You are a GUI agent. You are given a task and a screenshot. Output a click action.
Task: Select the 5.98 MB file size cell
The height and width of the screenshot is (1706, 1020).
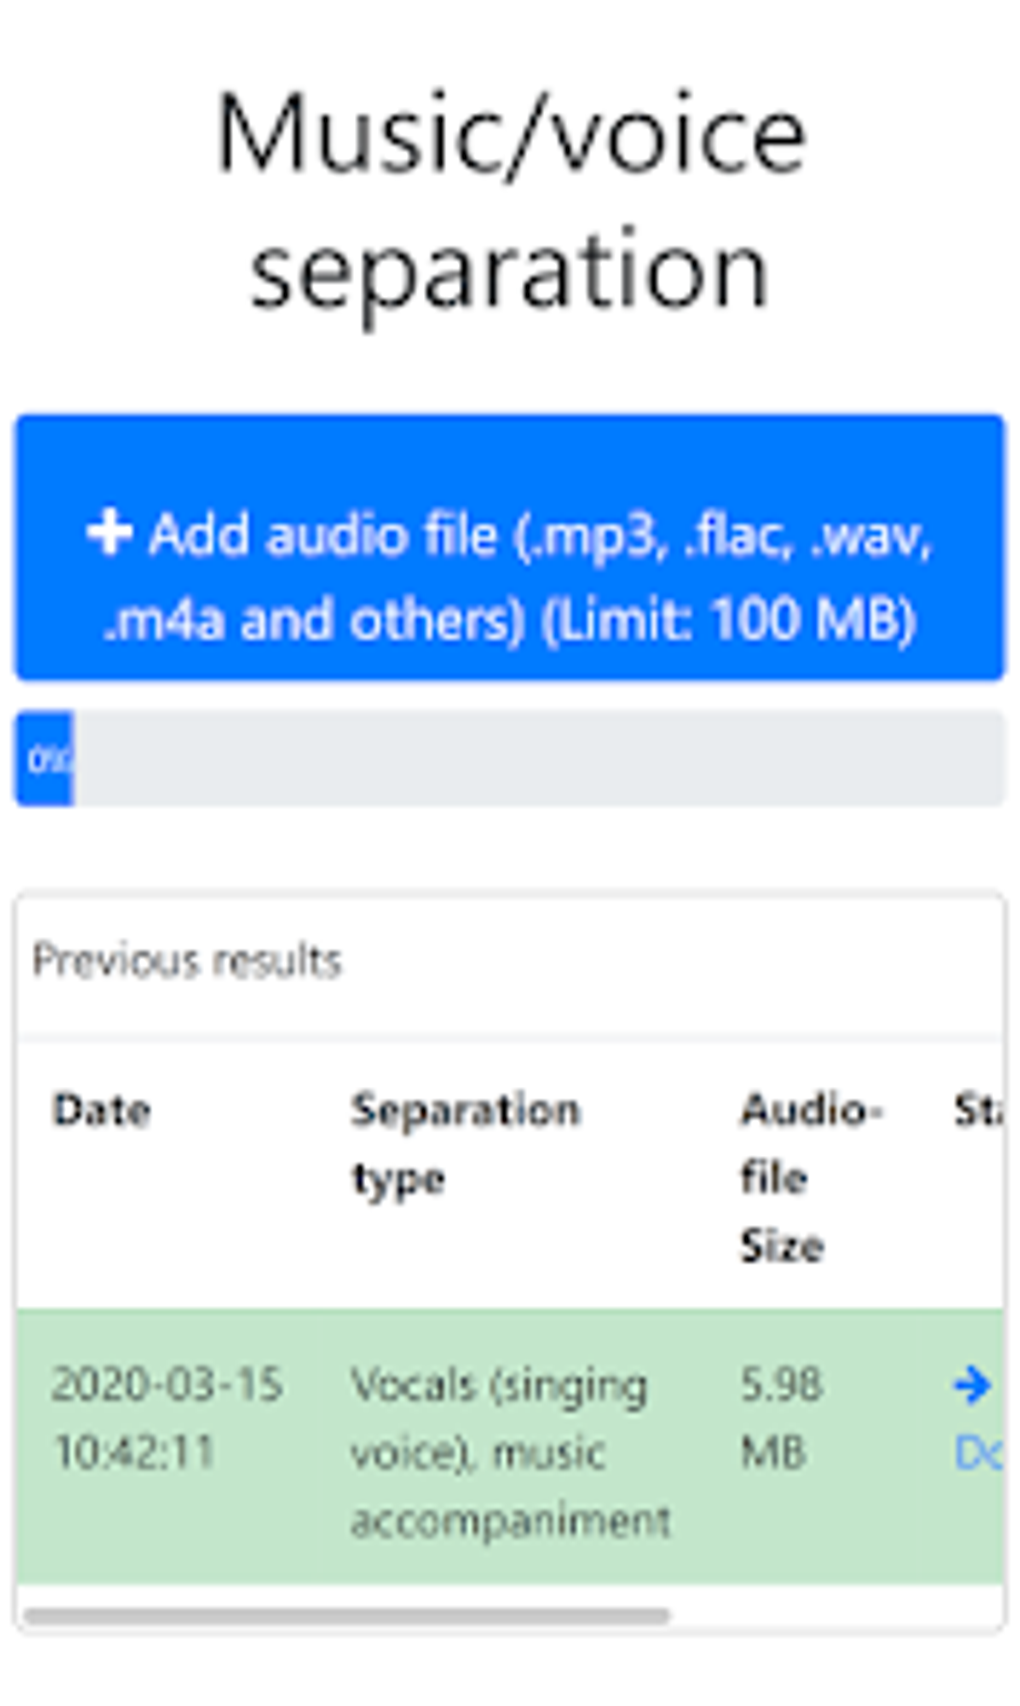click(781, 1418)
